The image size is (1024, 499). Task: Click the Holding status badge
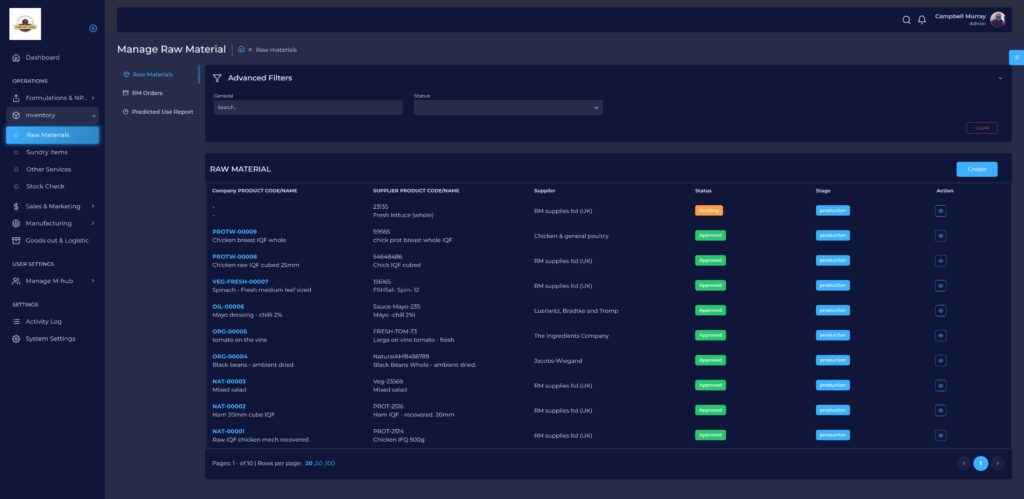[708, 210]
